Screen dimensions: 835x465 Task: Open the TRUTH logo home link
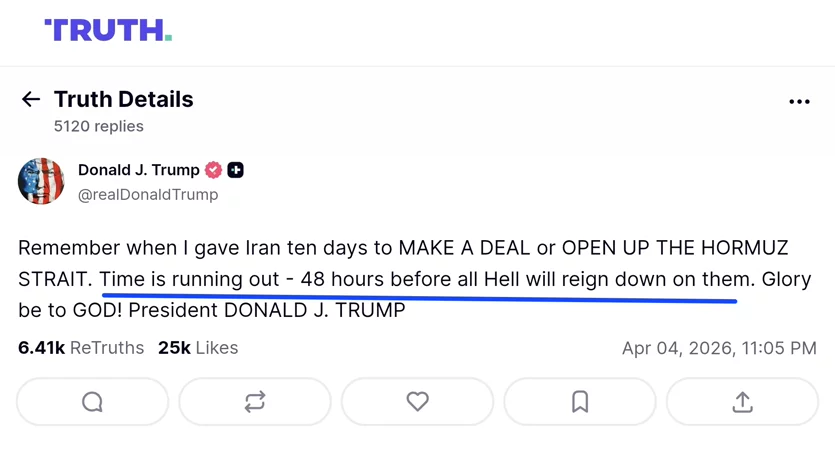[108, 30]
